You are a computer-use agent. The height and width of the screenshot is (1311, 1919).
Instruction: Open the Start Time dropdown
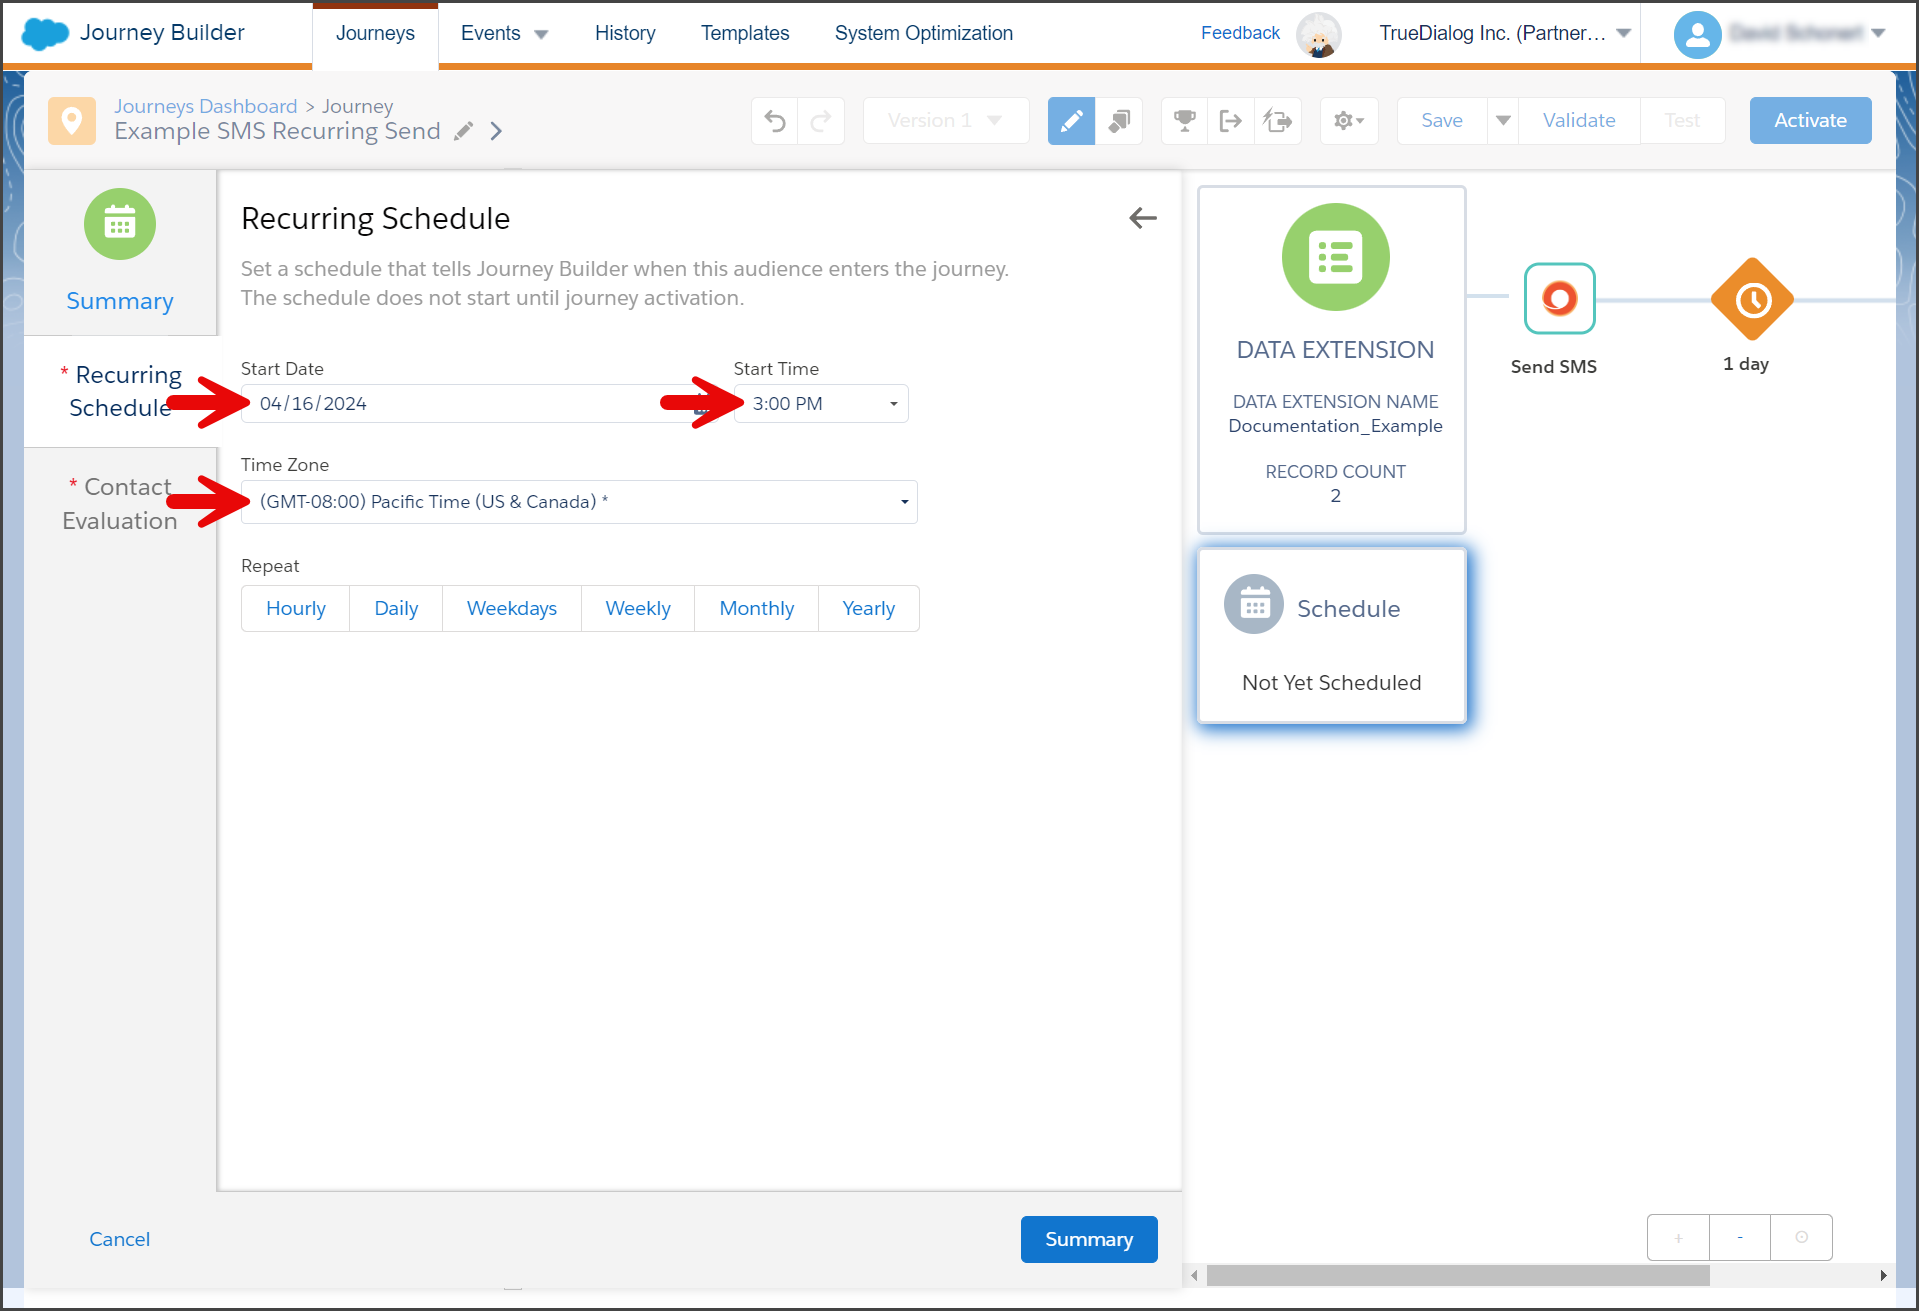pos(821,404)
